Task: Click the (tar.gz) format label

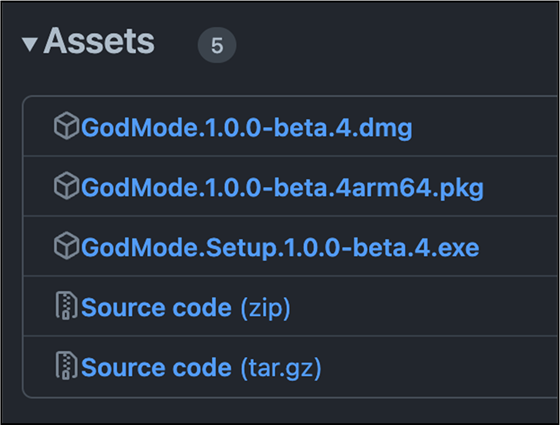Action: click(x=281, y=368)
